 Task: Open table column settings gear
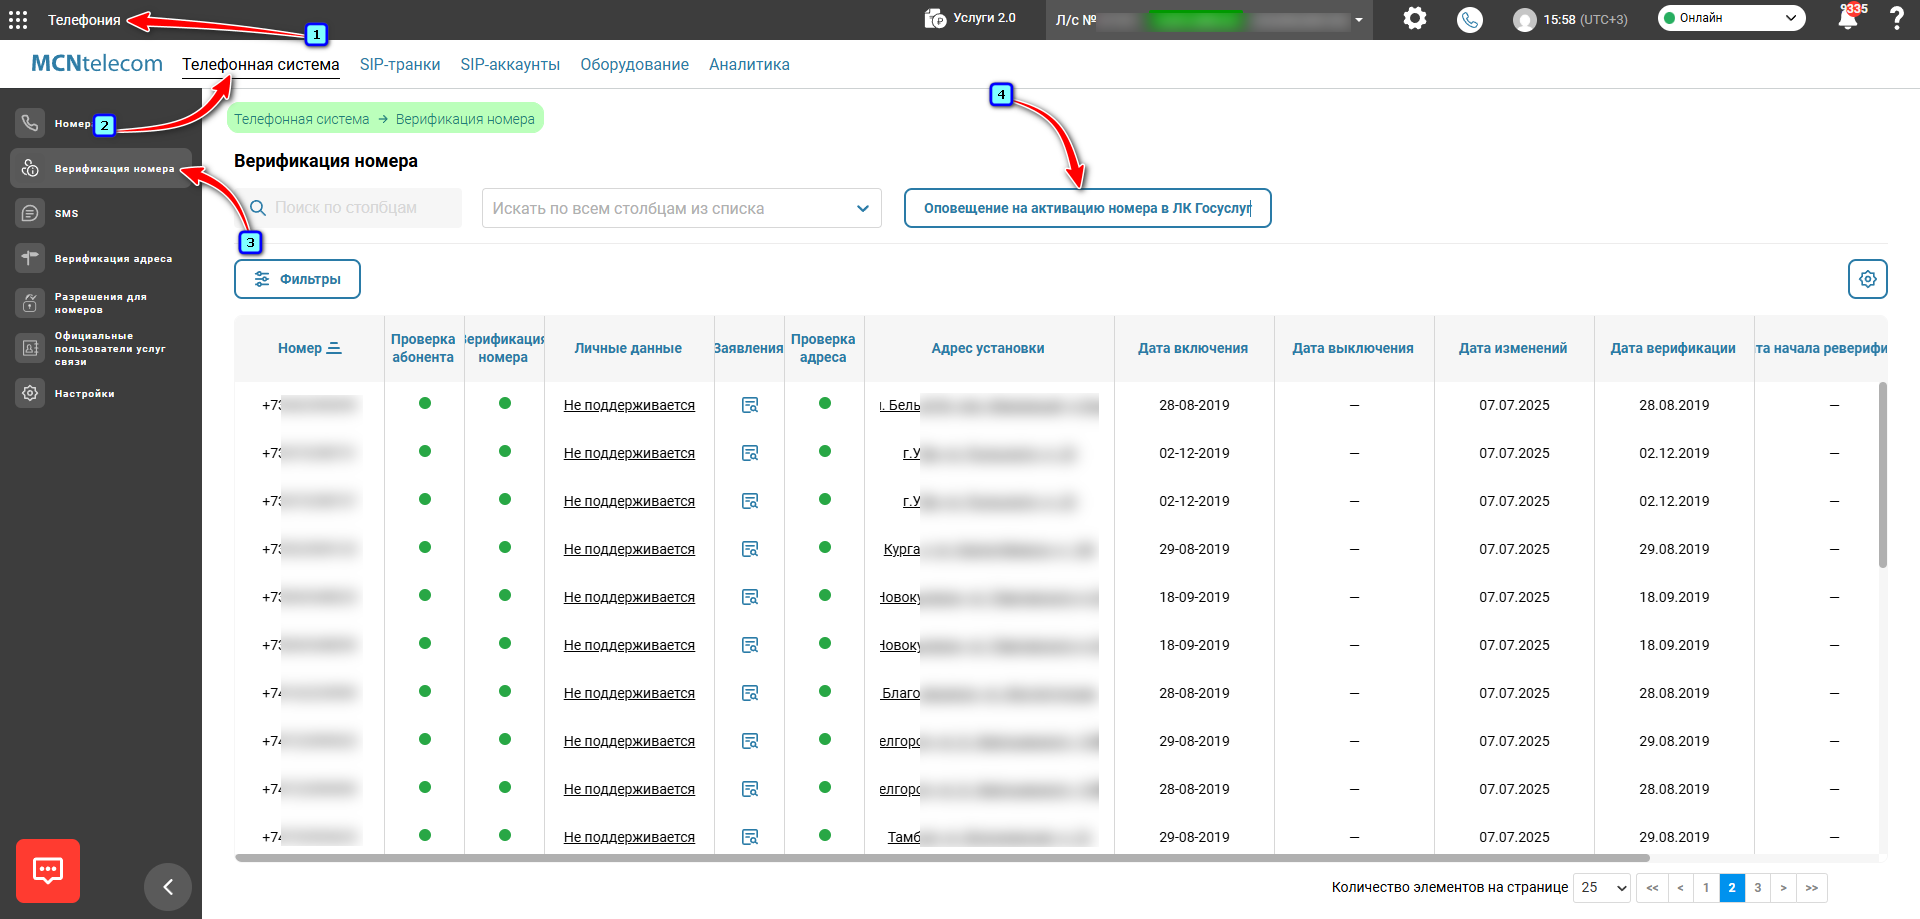1867,279
